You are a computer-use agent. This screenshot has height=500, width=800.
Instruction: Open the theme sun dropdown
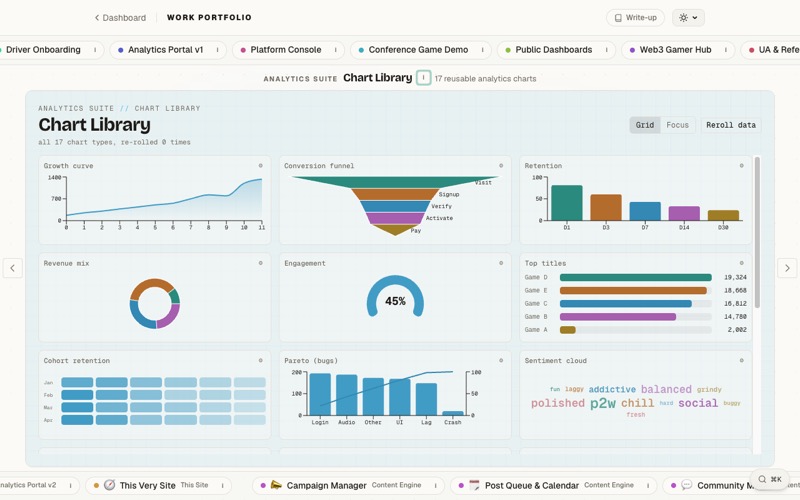(x=688, y=18)
